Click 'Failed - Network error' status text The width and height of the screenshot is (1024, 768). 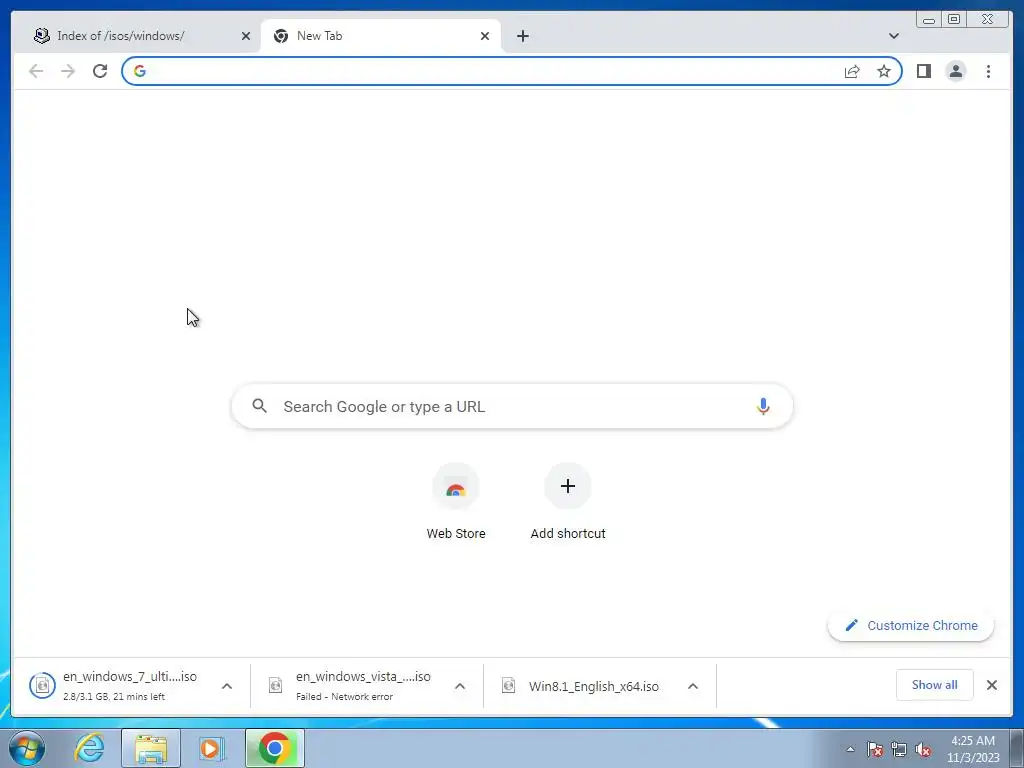(344, 697)
